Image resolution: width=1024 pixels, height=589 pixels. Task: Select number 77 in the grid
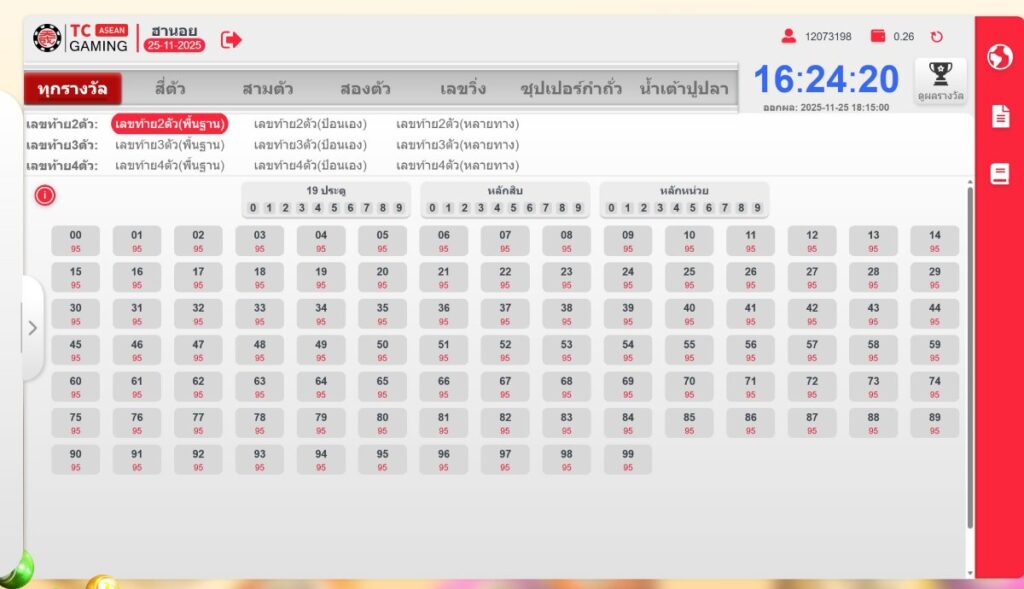click(198, 423)
